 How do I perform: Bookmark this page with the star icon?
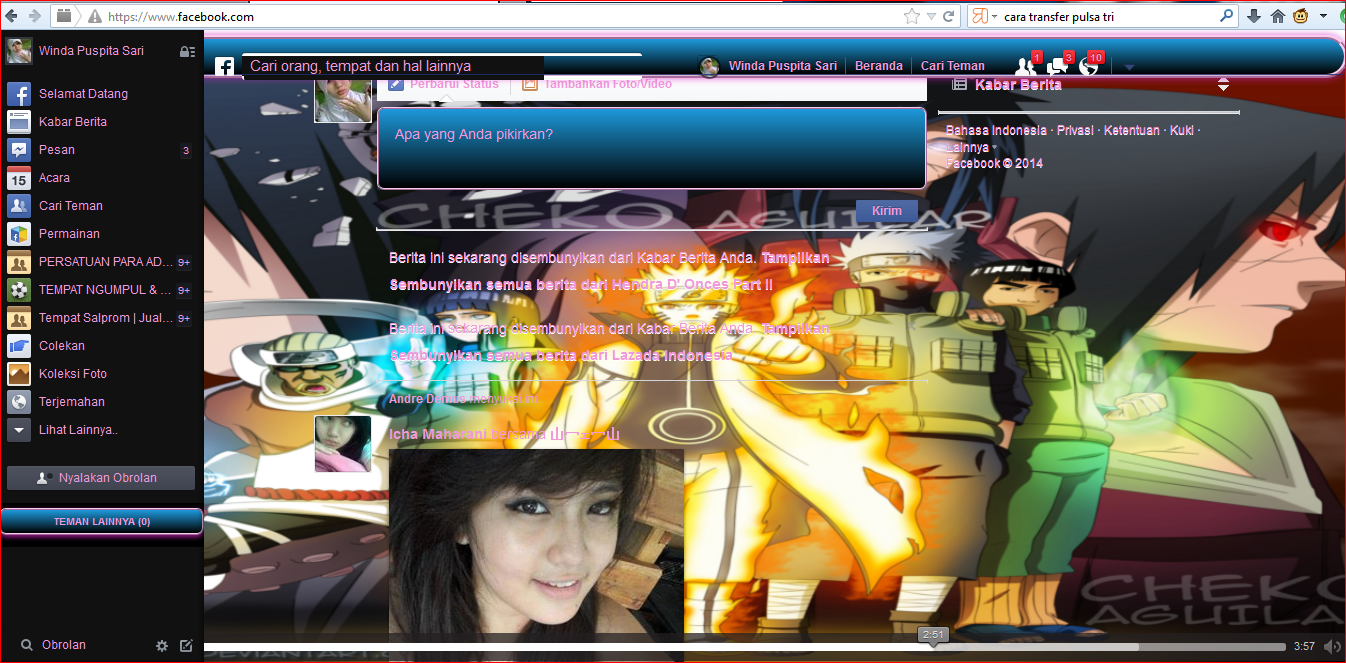click(x=912, y=16)
